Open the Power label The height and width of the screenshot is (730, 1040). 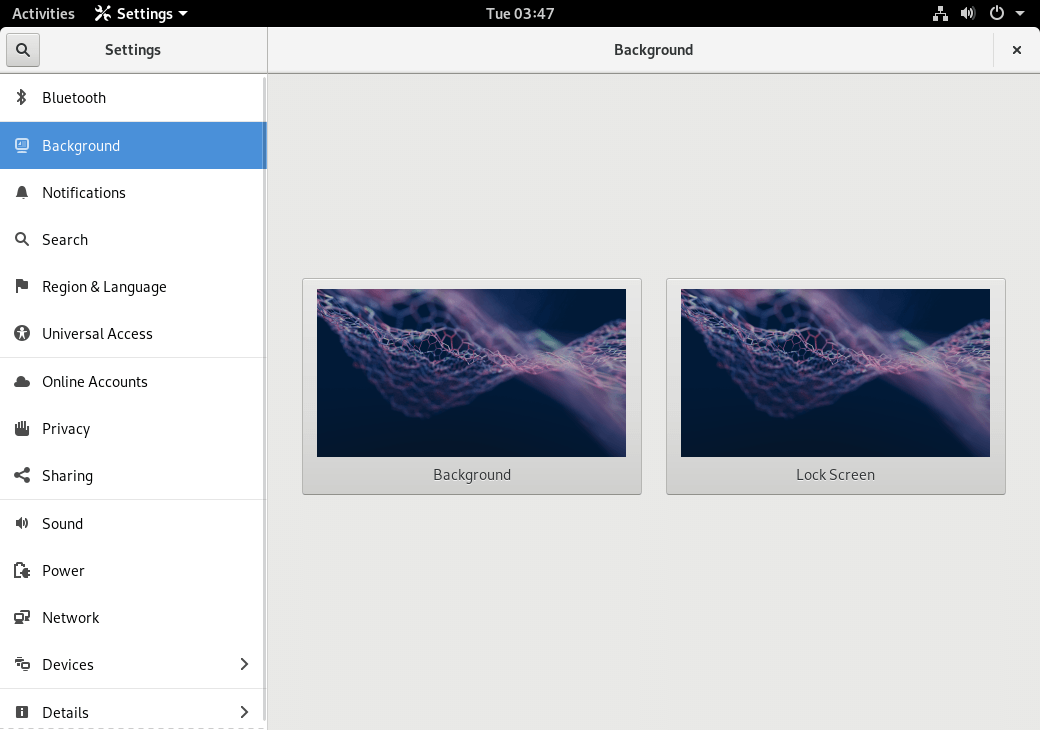63,570
